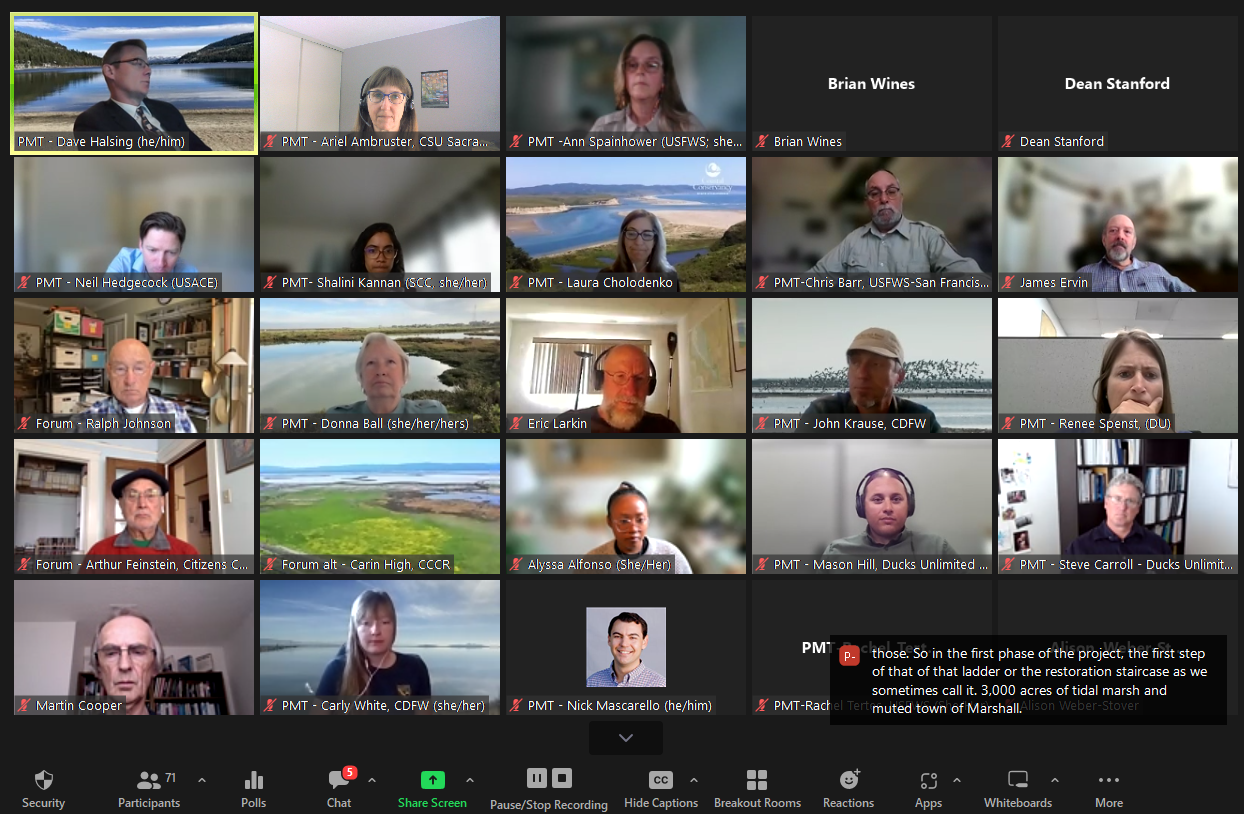Click muted mic icon on Eric Larkin's tile
This screenshot has width=1244, height=814.
(516, 424)
